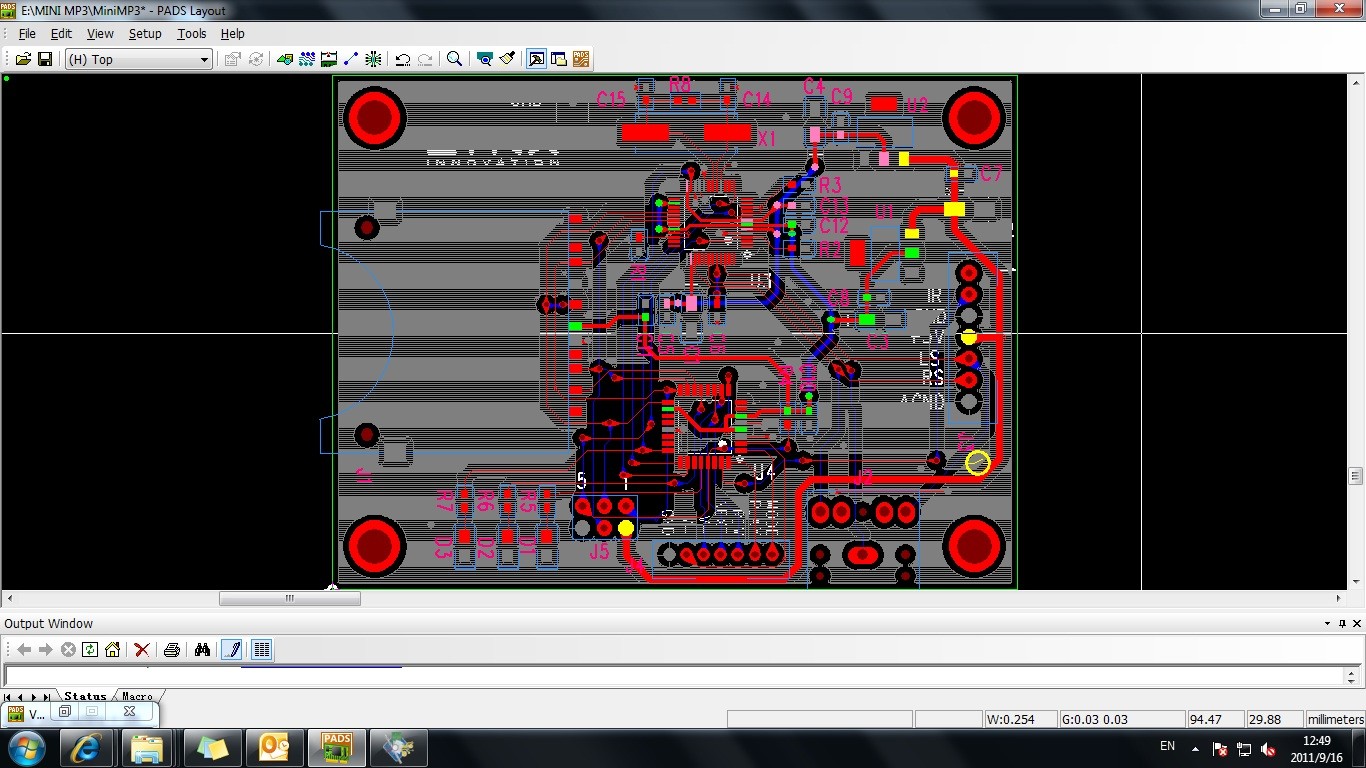
Task: Click the Redraw paintbrush icon
Action: coord(507,59)
